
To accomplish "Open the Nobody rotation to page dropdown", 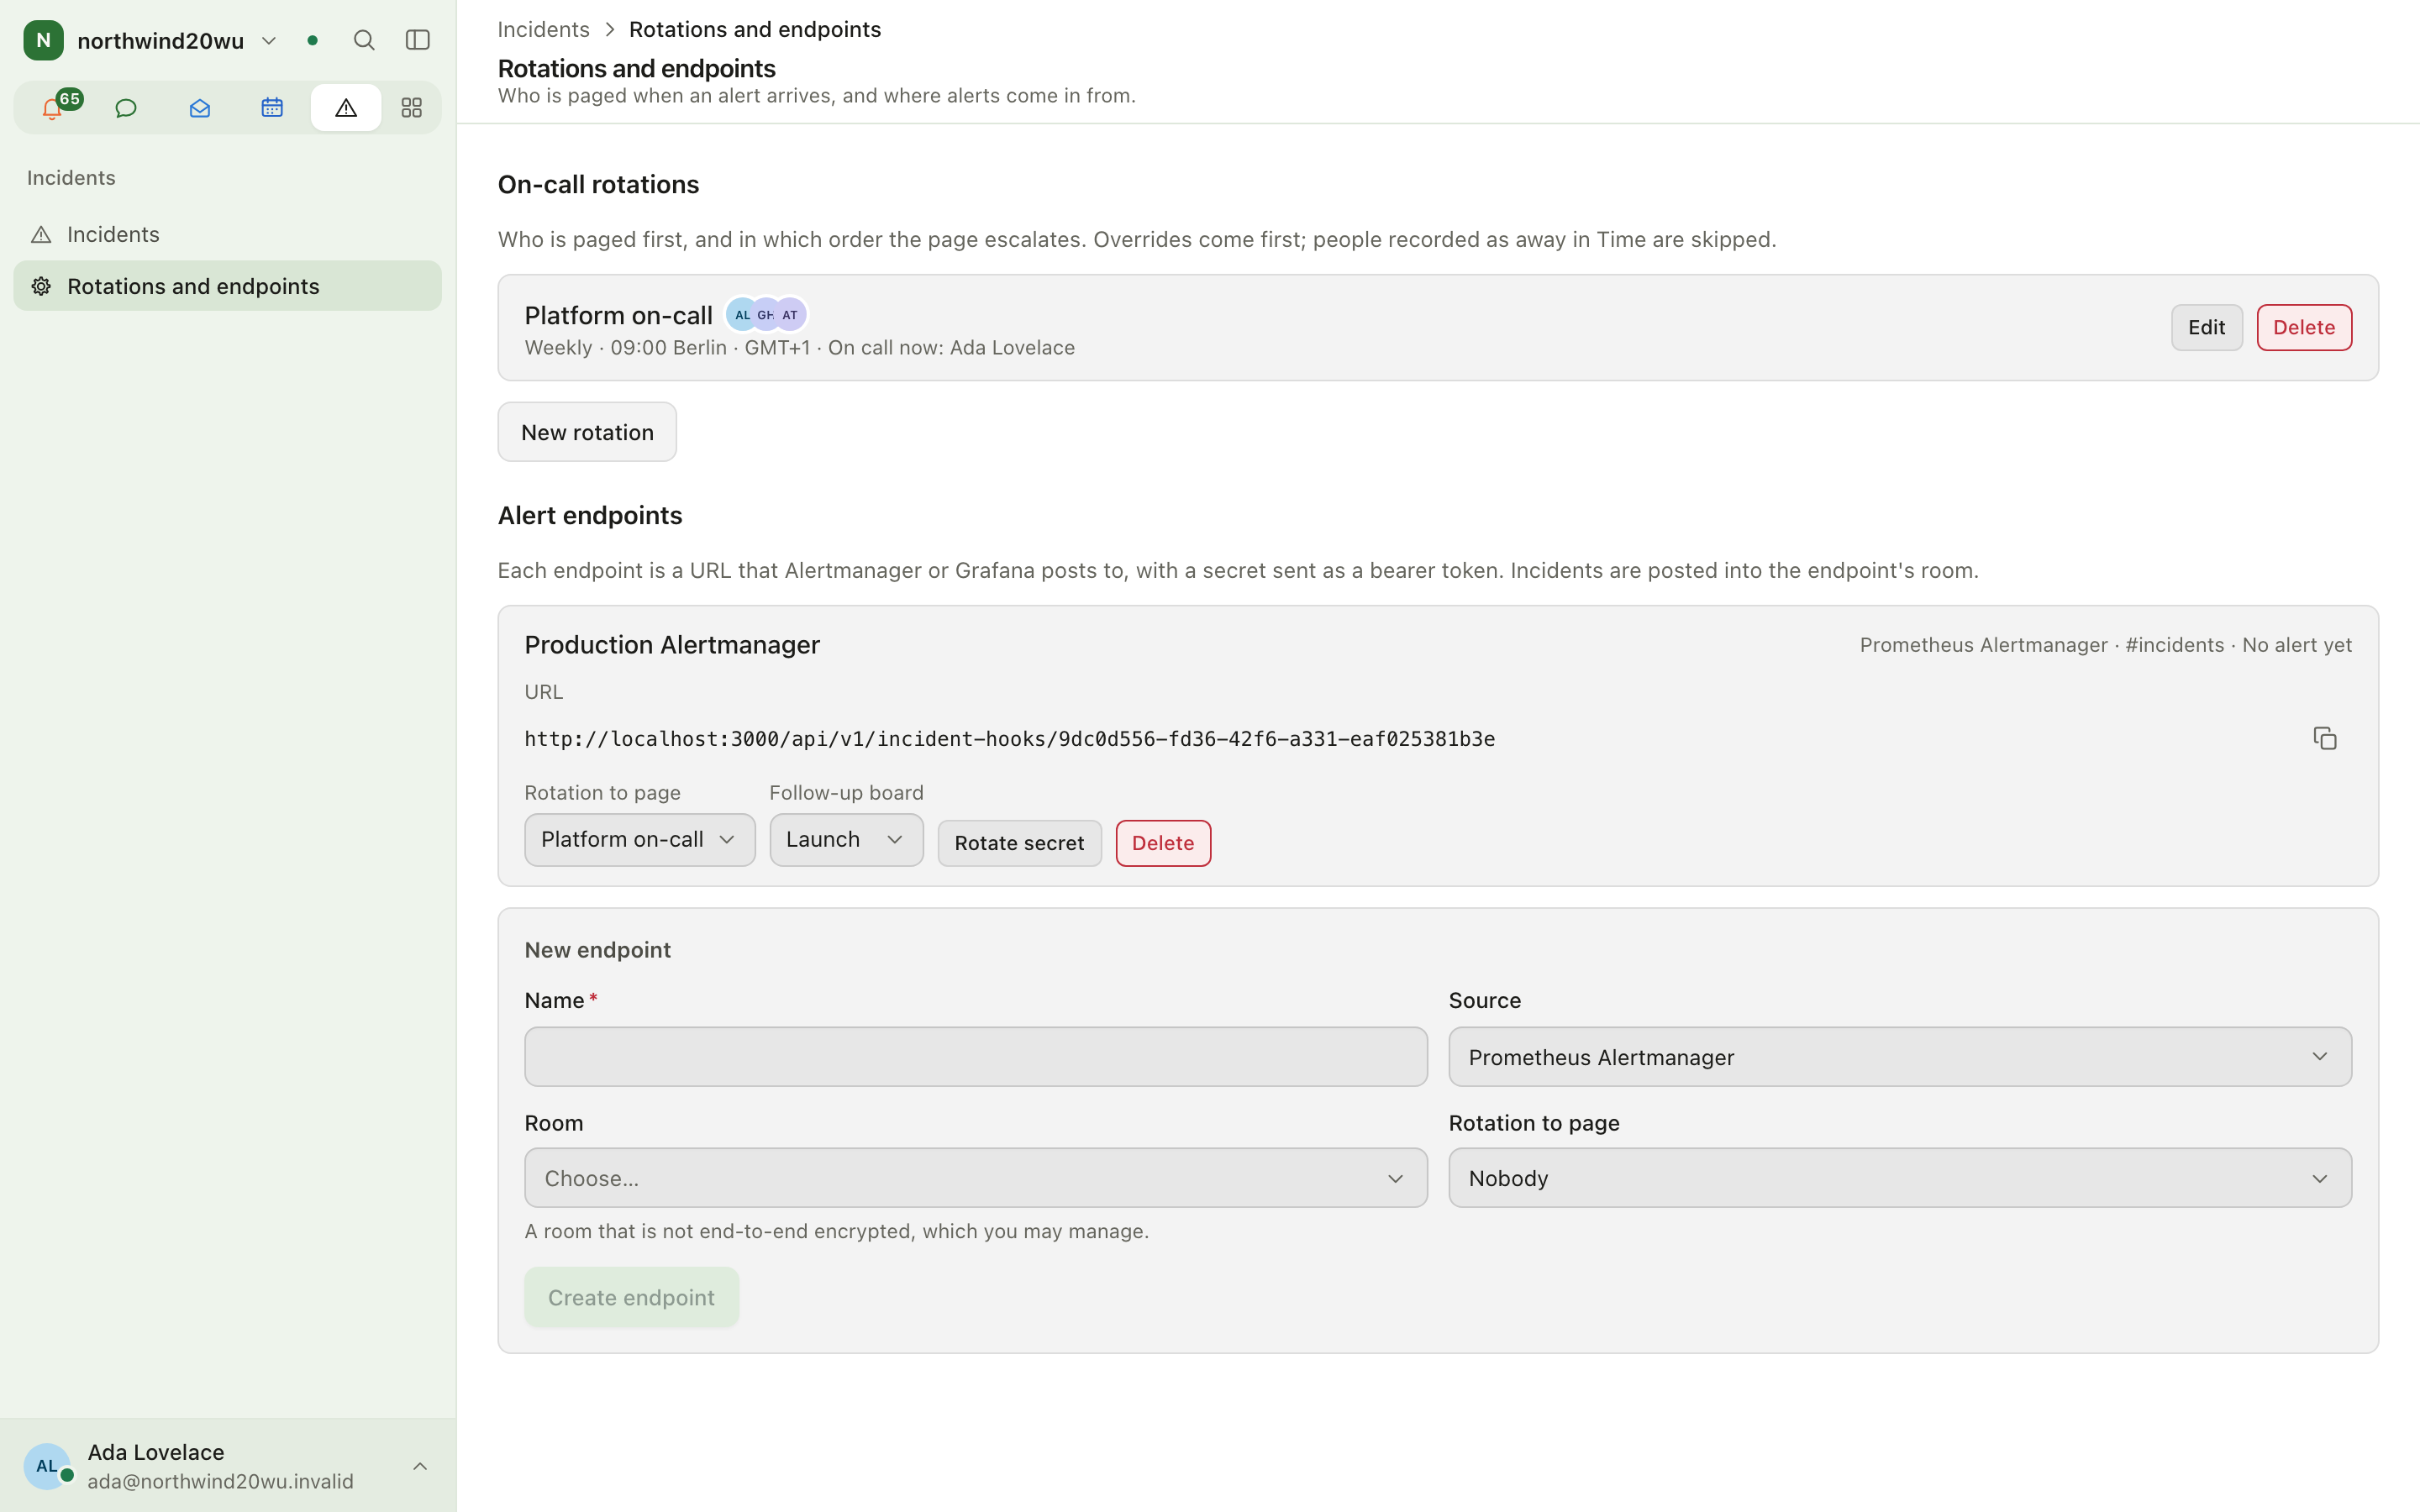I will (x=1899, y=1178).
